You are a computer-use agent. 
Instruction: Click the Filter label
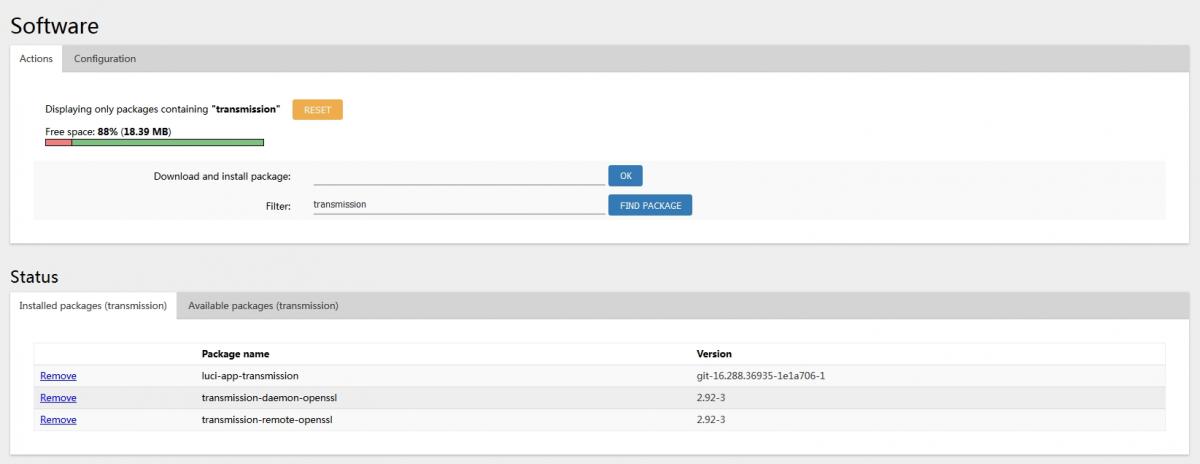(278, 205)
